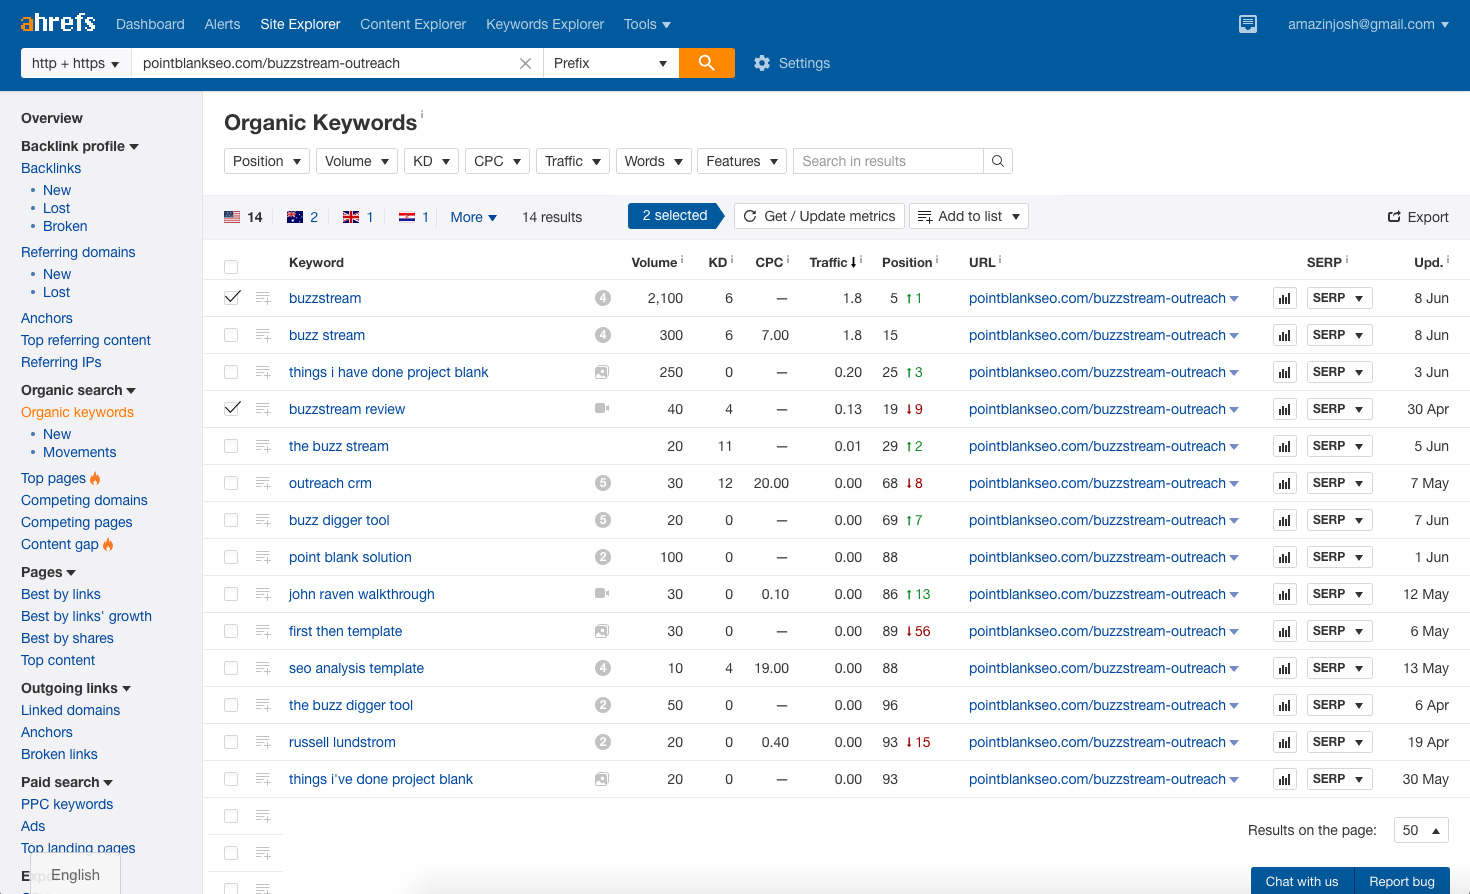Uncheck the buzzstream review row checkbox

232,409
